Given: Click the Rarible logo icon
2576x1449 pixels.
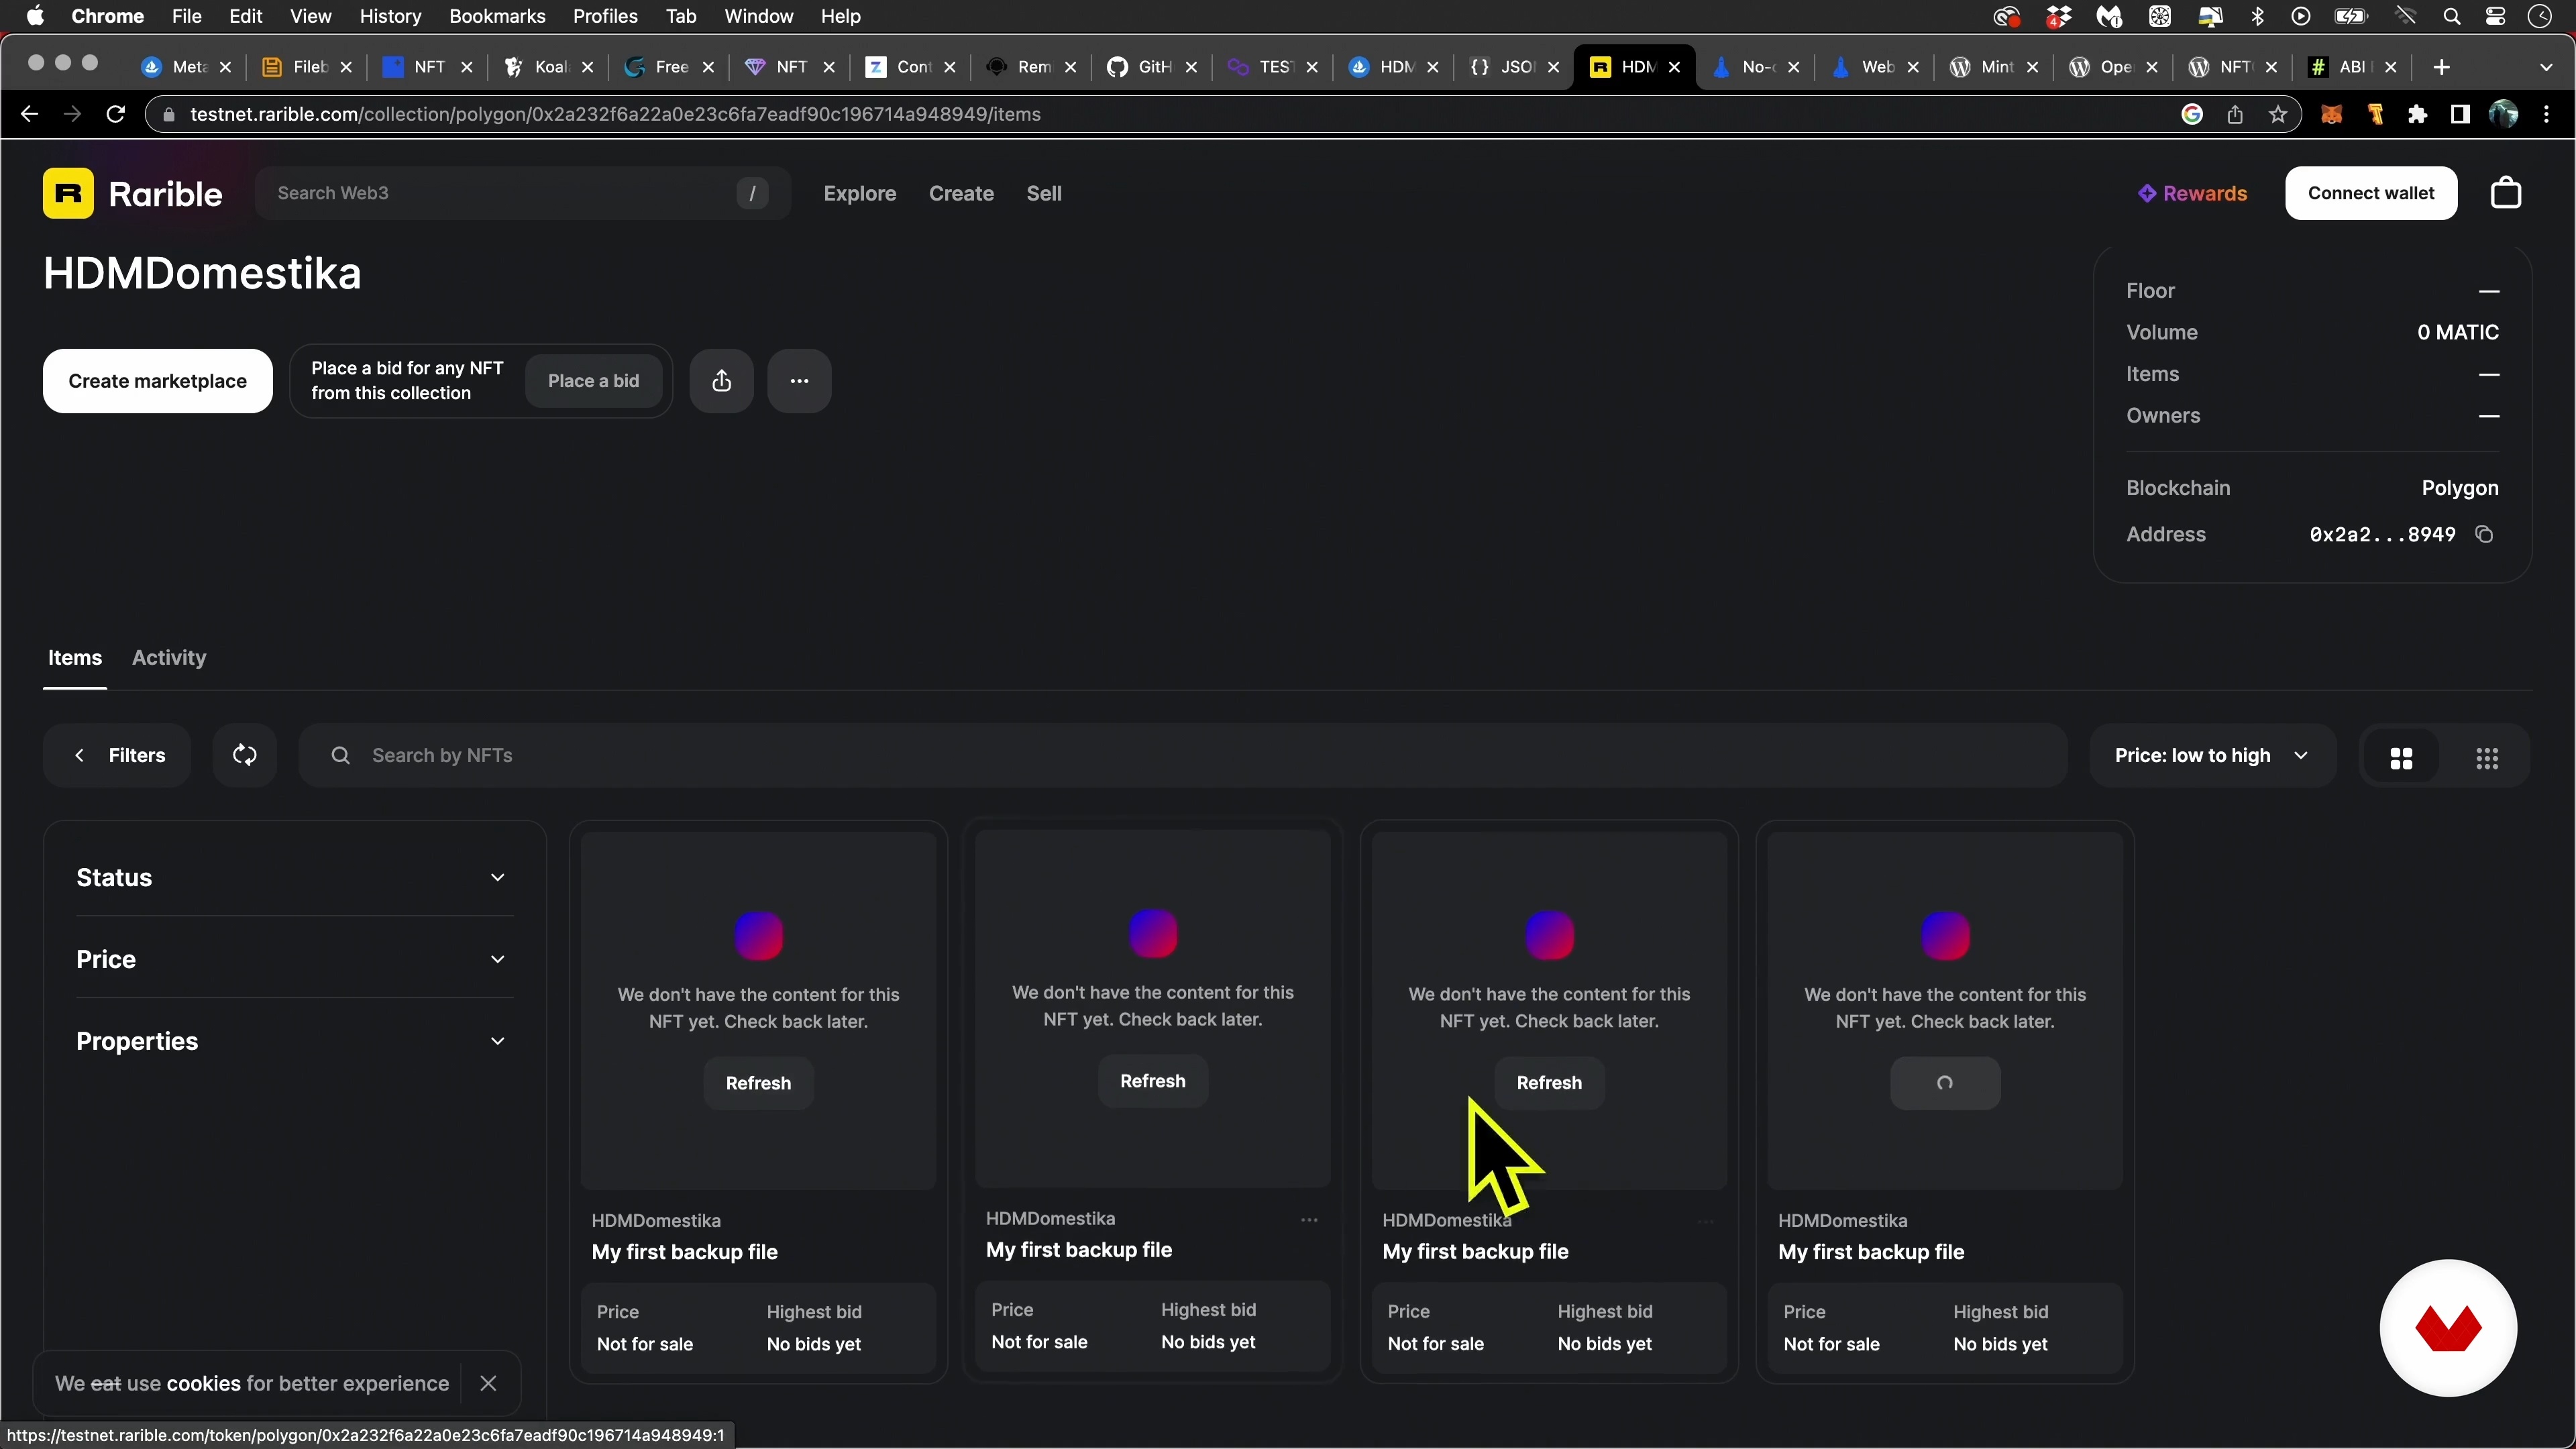Looking at the screenshot, I should 68,193.
